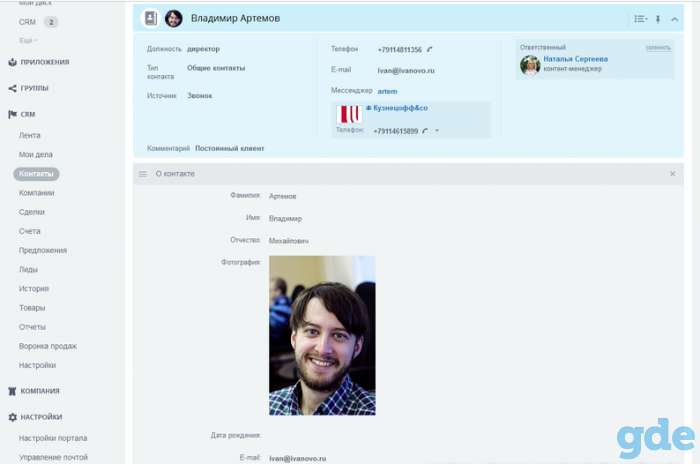
Task: Click the Имя value Владимир
Action: tap(285, 218)
